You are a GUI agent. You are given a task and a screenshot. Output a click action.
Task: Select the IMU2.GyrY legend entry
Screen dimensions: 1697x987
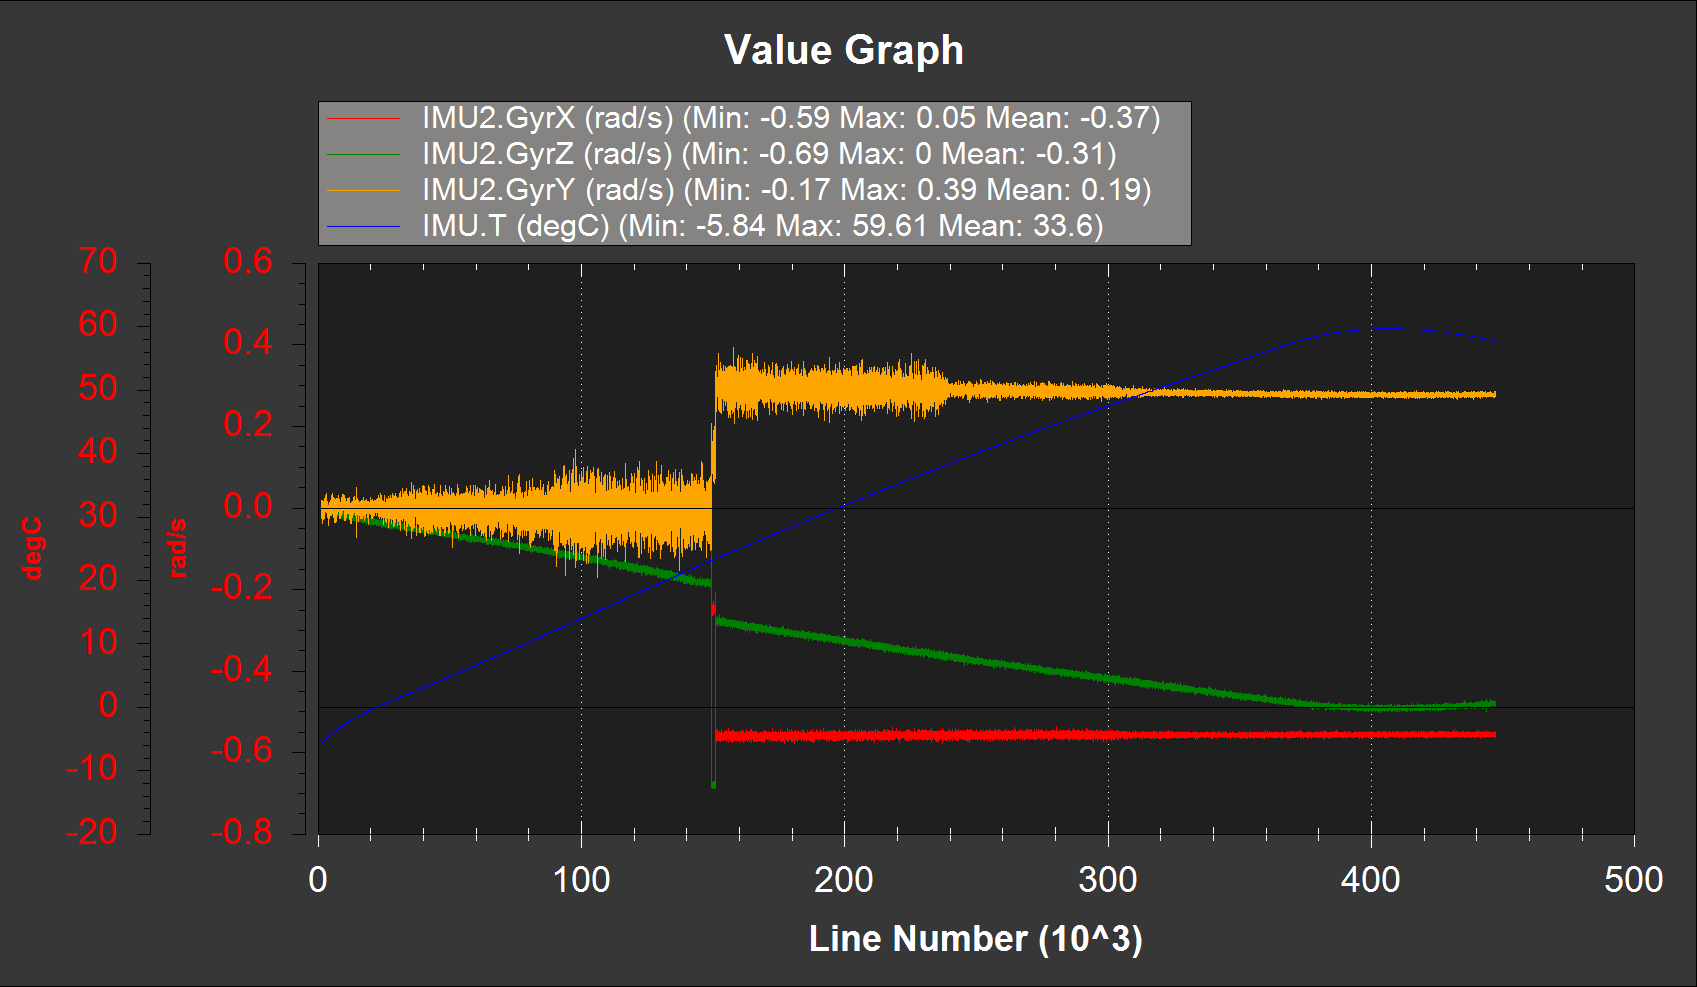click(x=787, y=190)
